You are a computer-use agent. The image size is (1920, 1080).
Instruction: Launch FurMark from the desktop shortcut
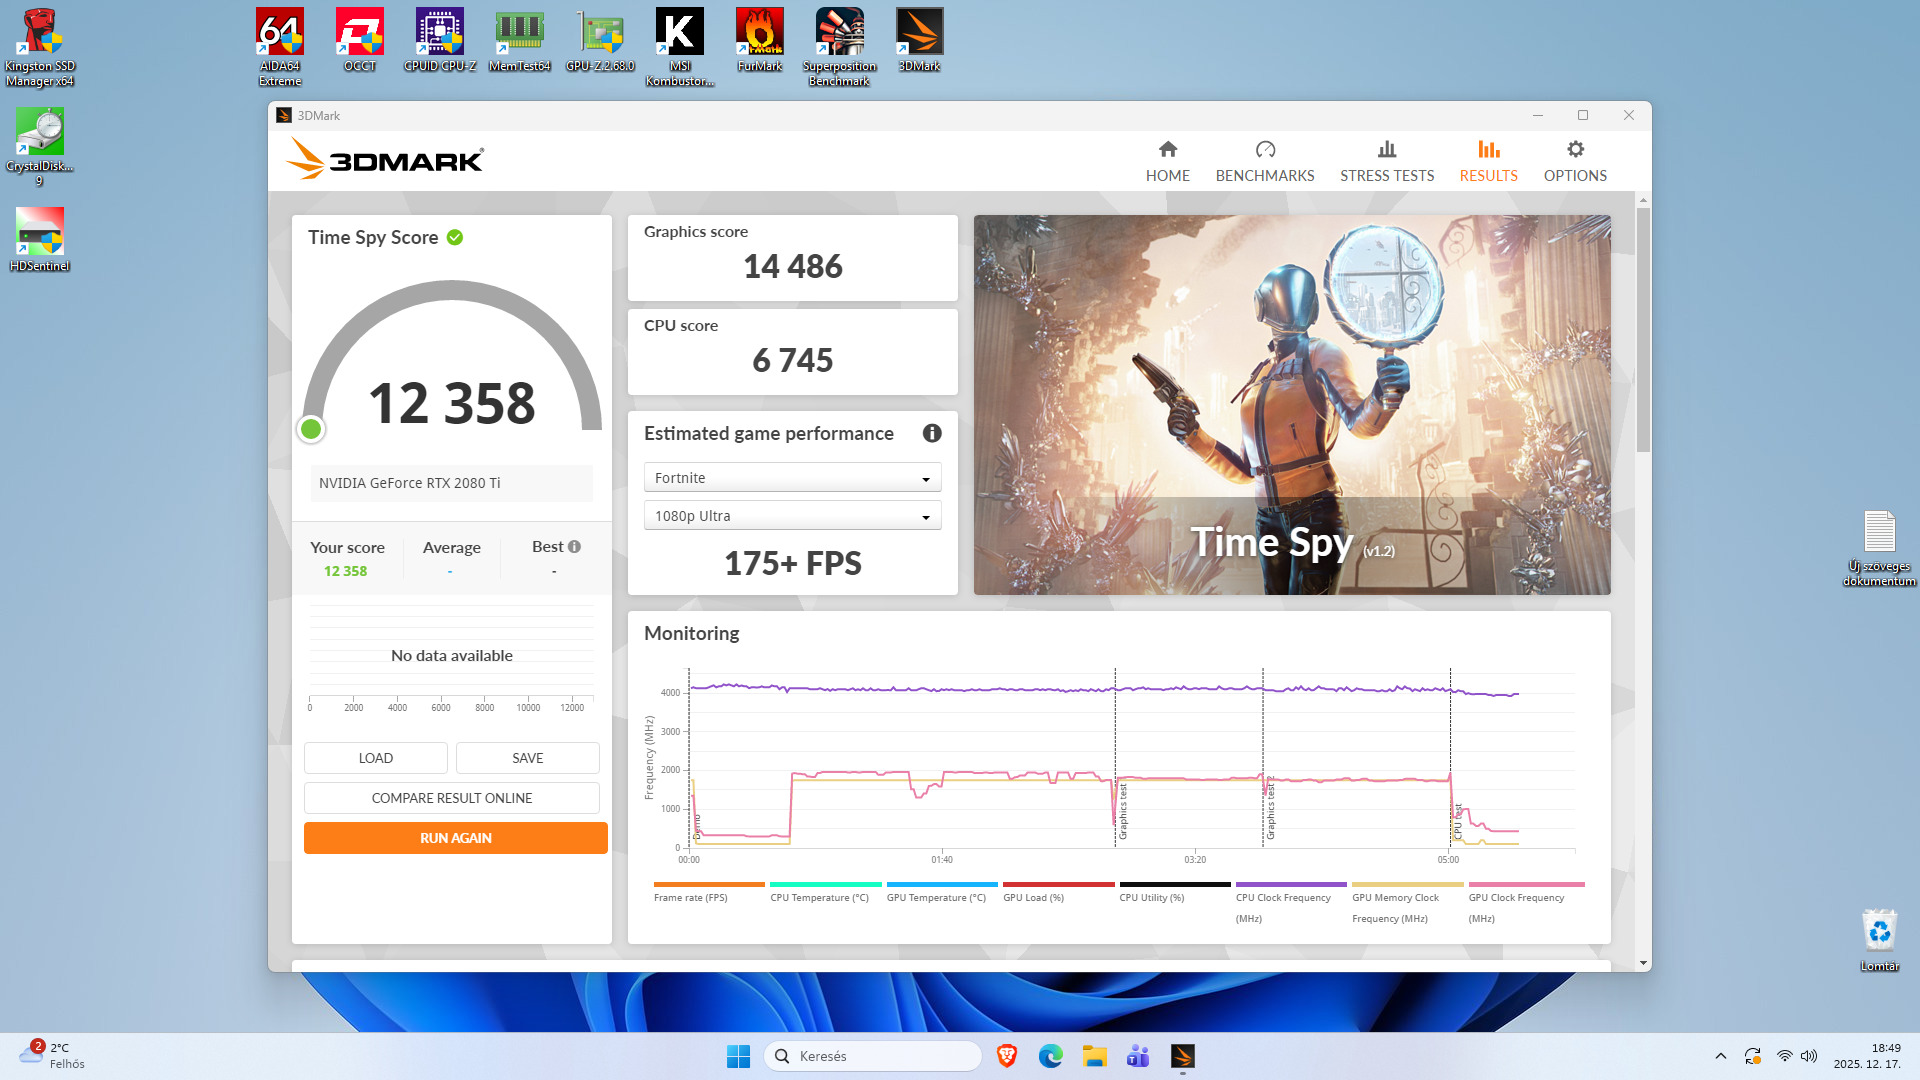point(759,32)
